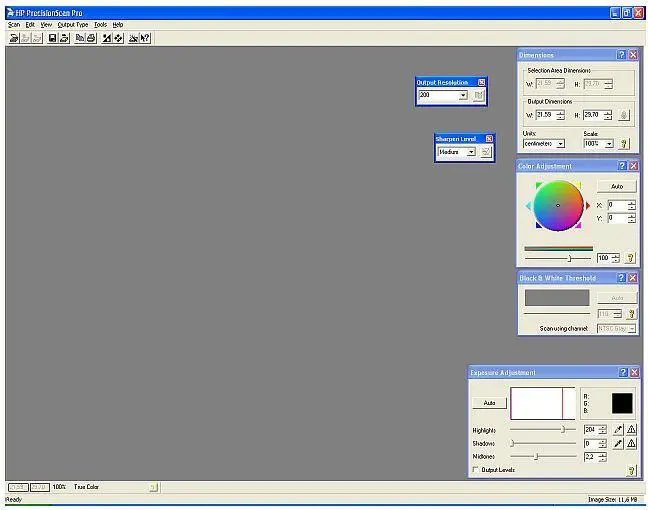
Task: Open the Output Resolution dropdown
Action: click(x=463, y=95)
